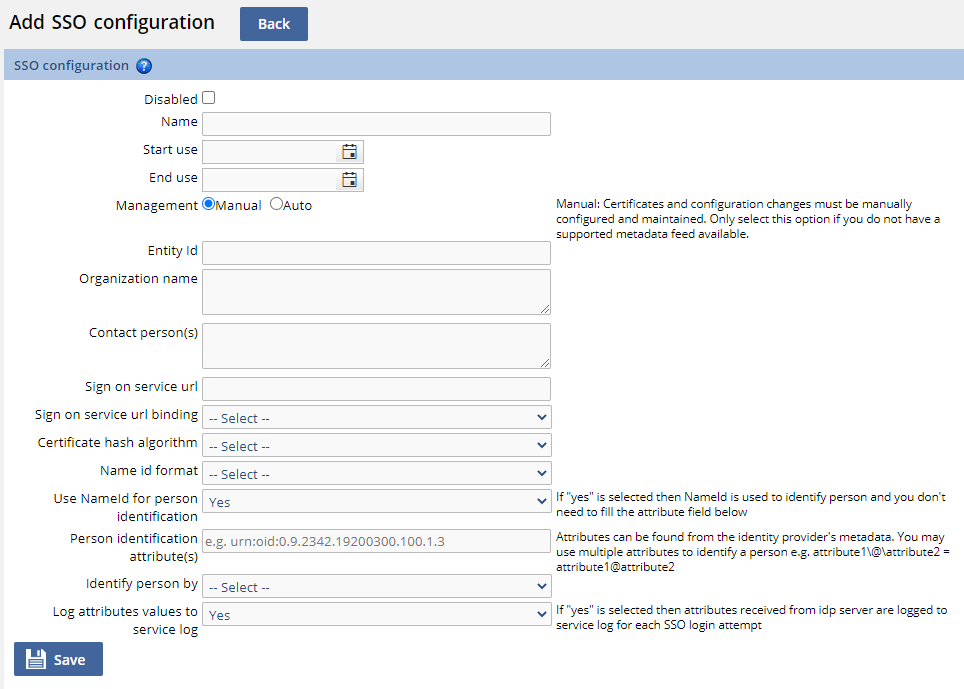Click the SSO configuration help icon
Screen dimensions: 964x689
click(144, 65)
